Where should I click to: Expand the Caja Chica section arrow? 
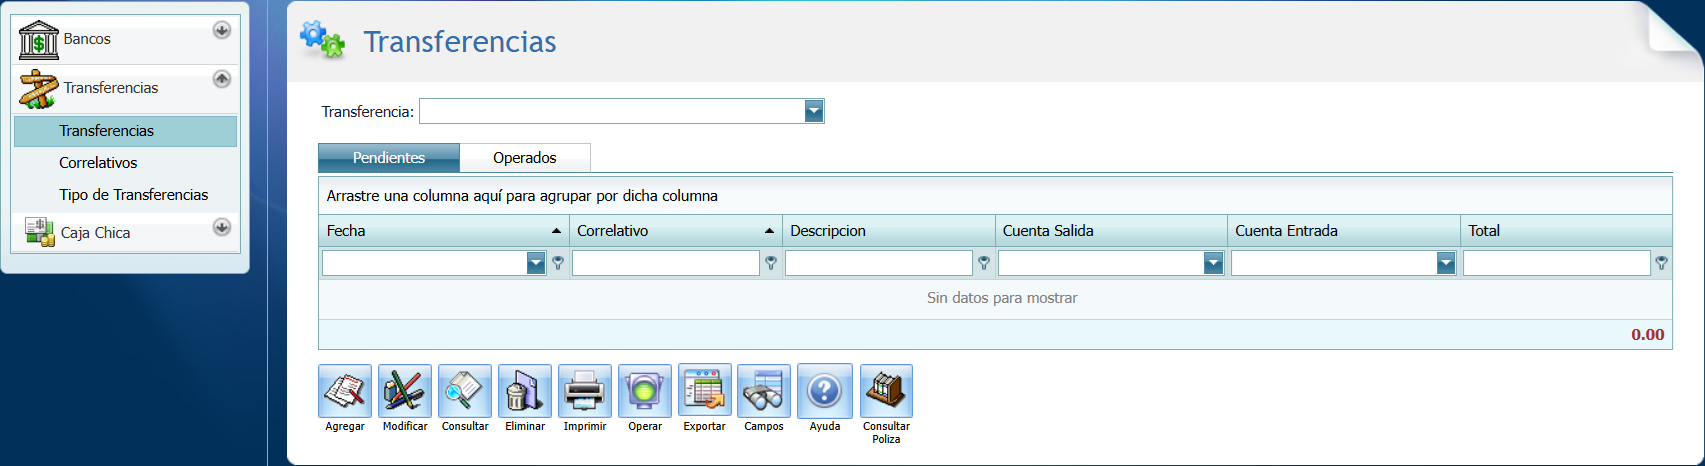point(222,227)
